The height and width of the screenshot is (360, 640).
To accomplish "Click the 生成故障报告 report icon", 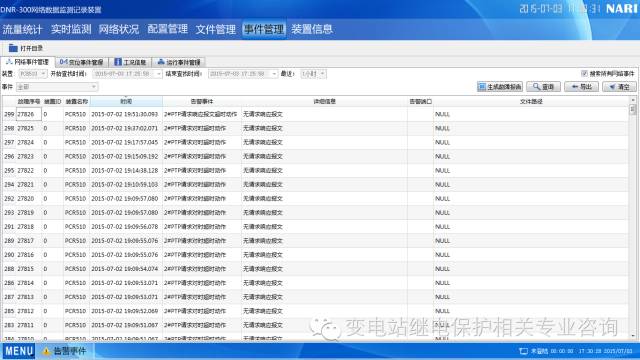I will [482, 87].
